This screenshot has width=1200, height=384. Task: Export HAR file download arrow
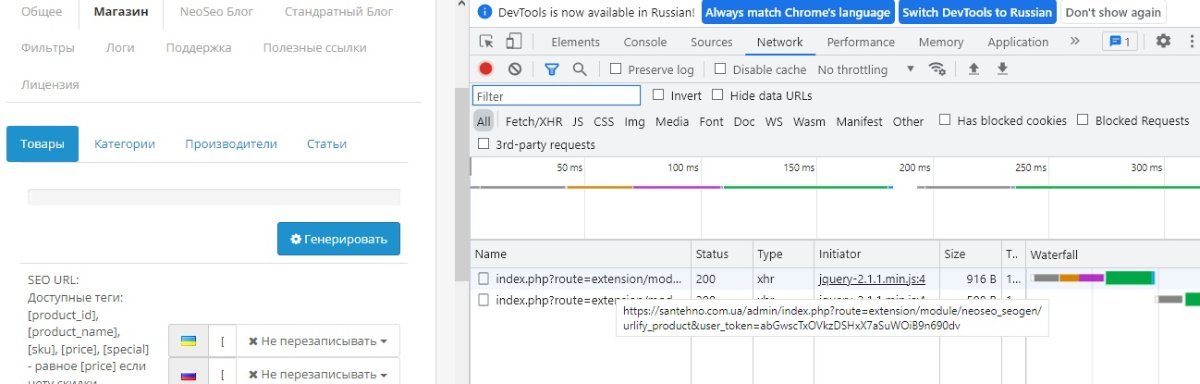coord(1002,69)
